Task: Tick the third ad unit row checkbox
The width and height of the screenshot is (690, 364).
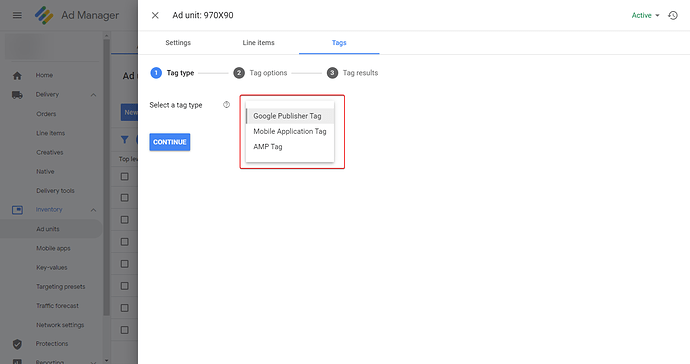Action: point(125,220)
